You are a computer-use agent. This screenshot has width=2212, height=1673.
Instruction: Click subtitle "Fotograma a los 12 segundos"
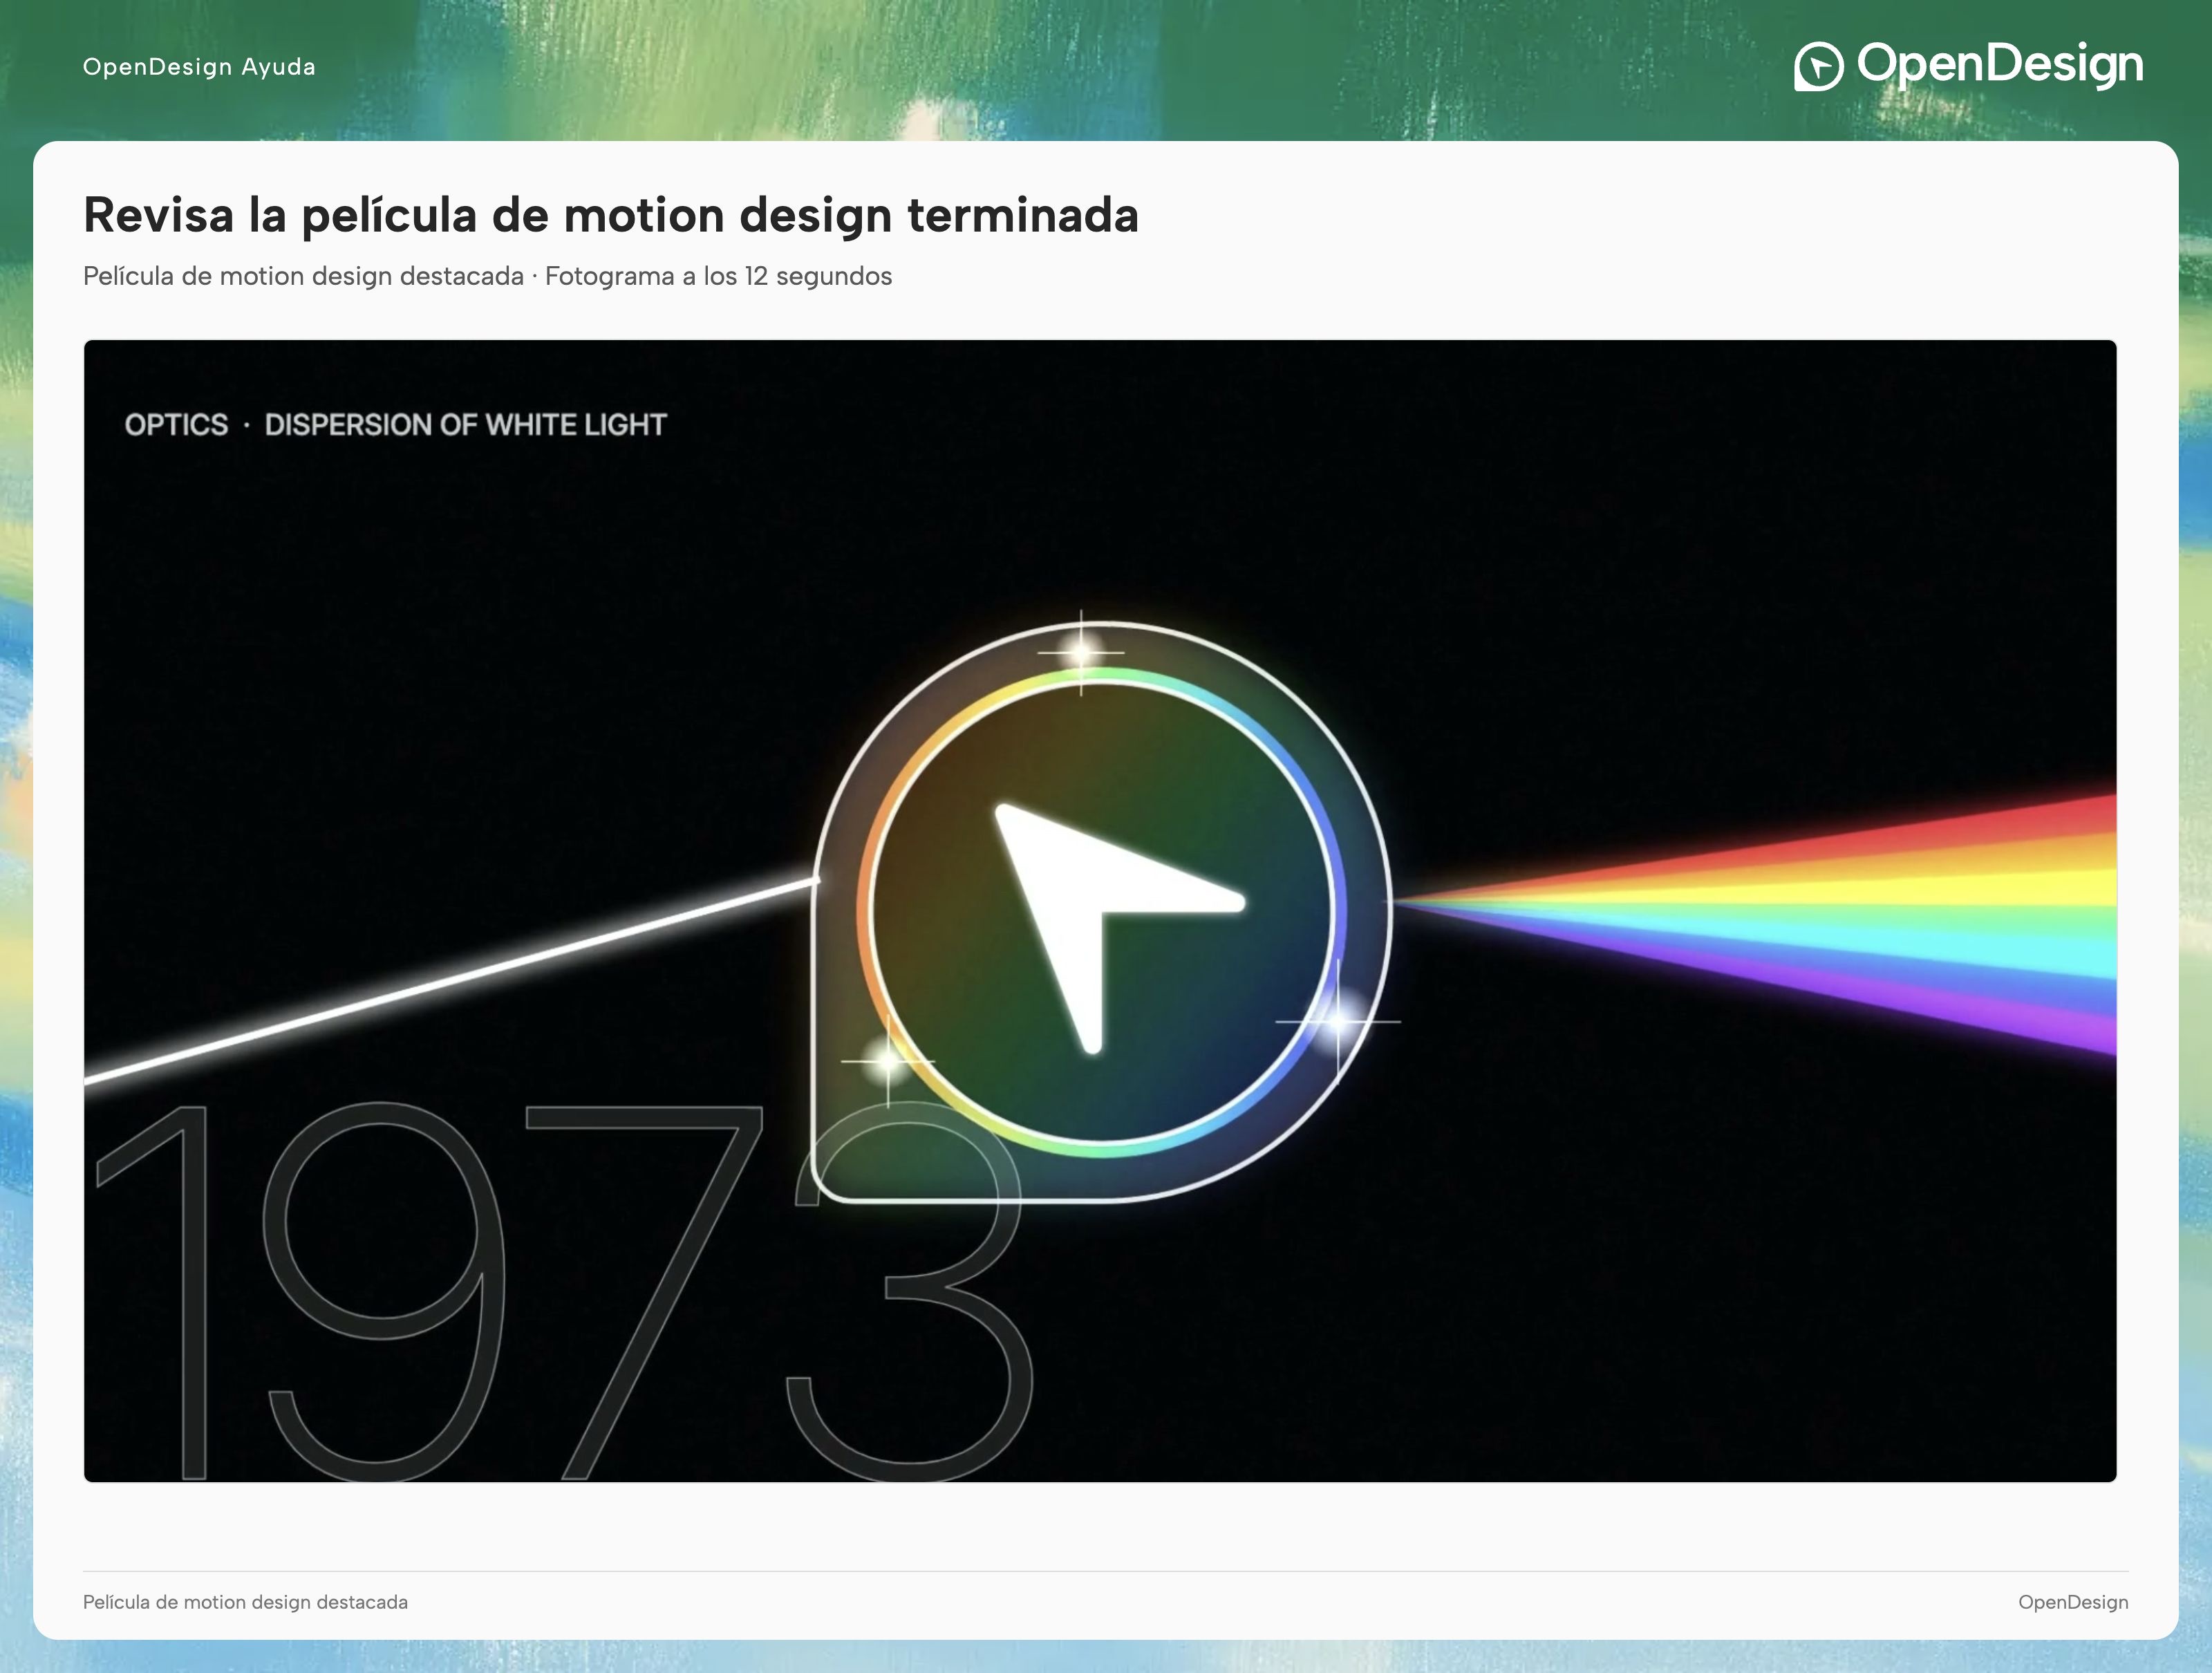718,276
